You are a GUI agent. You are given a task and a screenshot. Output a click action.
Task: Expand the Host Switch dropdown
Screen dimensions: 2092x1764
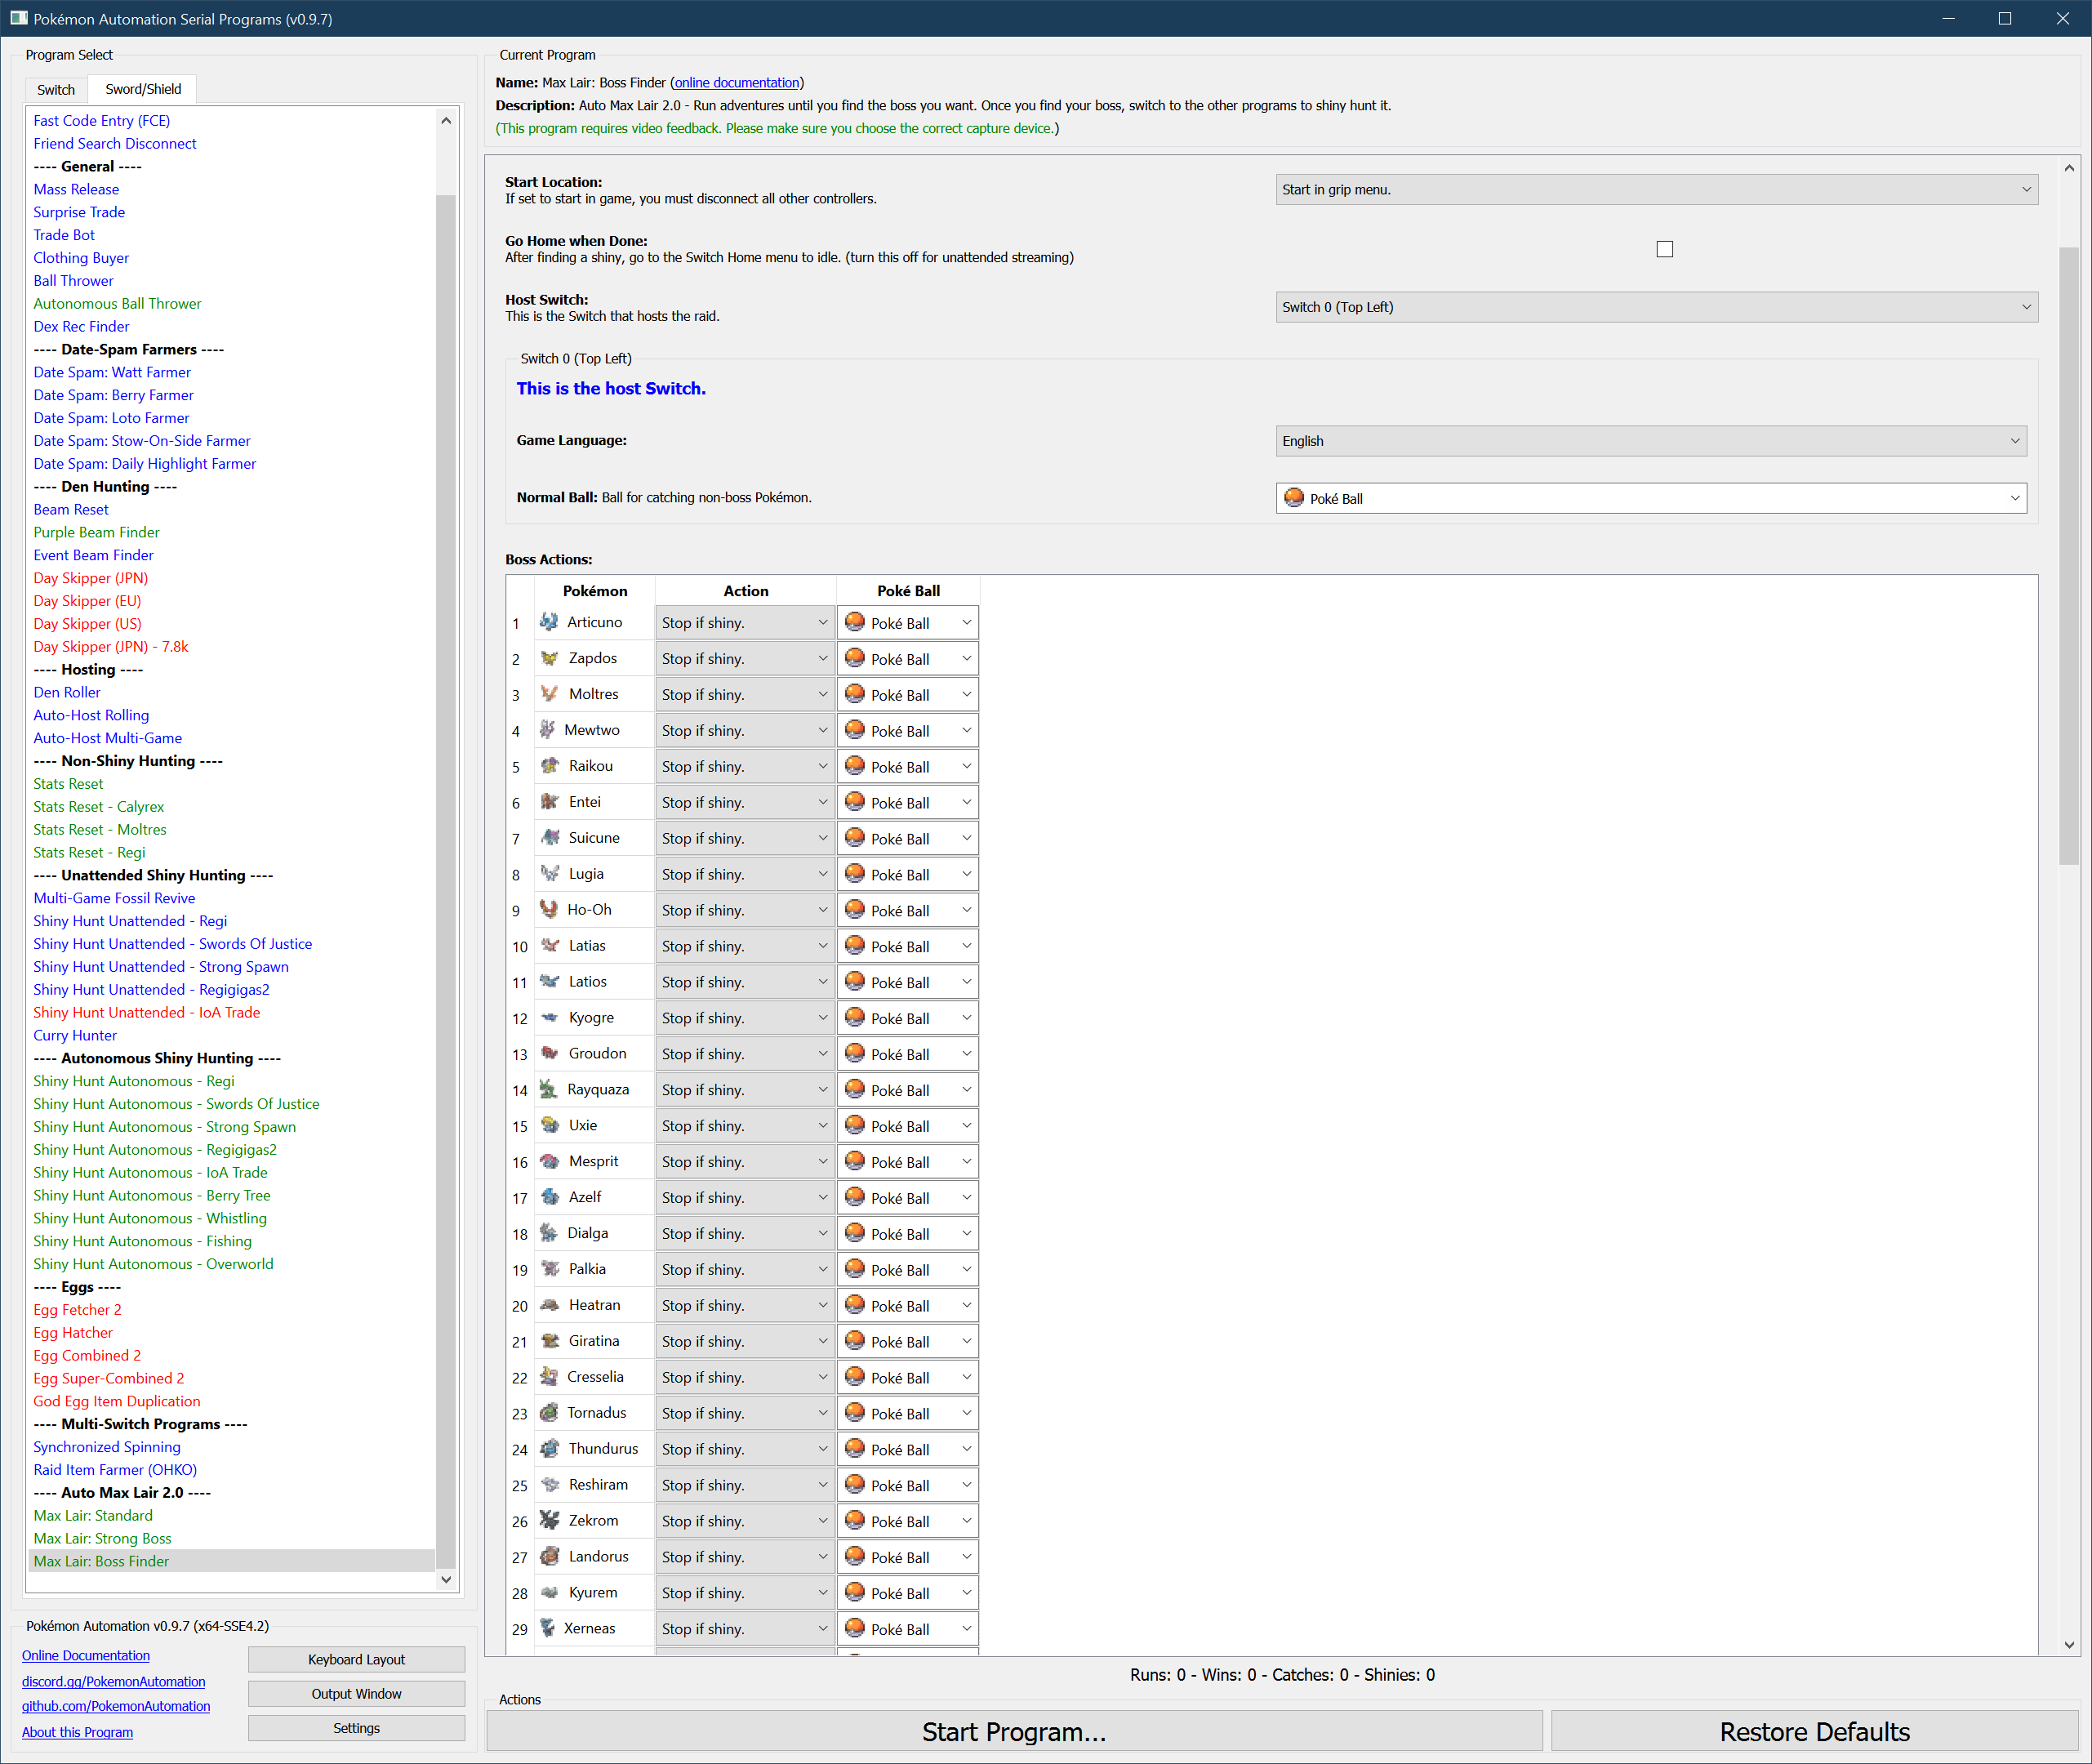point(1656,307)
